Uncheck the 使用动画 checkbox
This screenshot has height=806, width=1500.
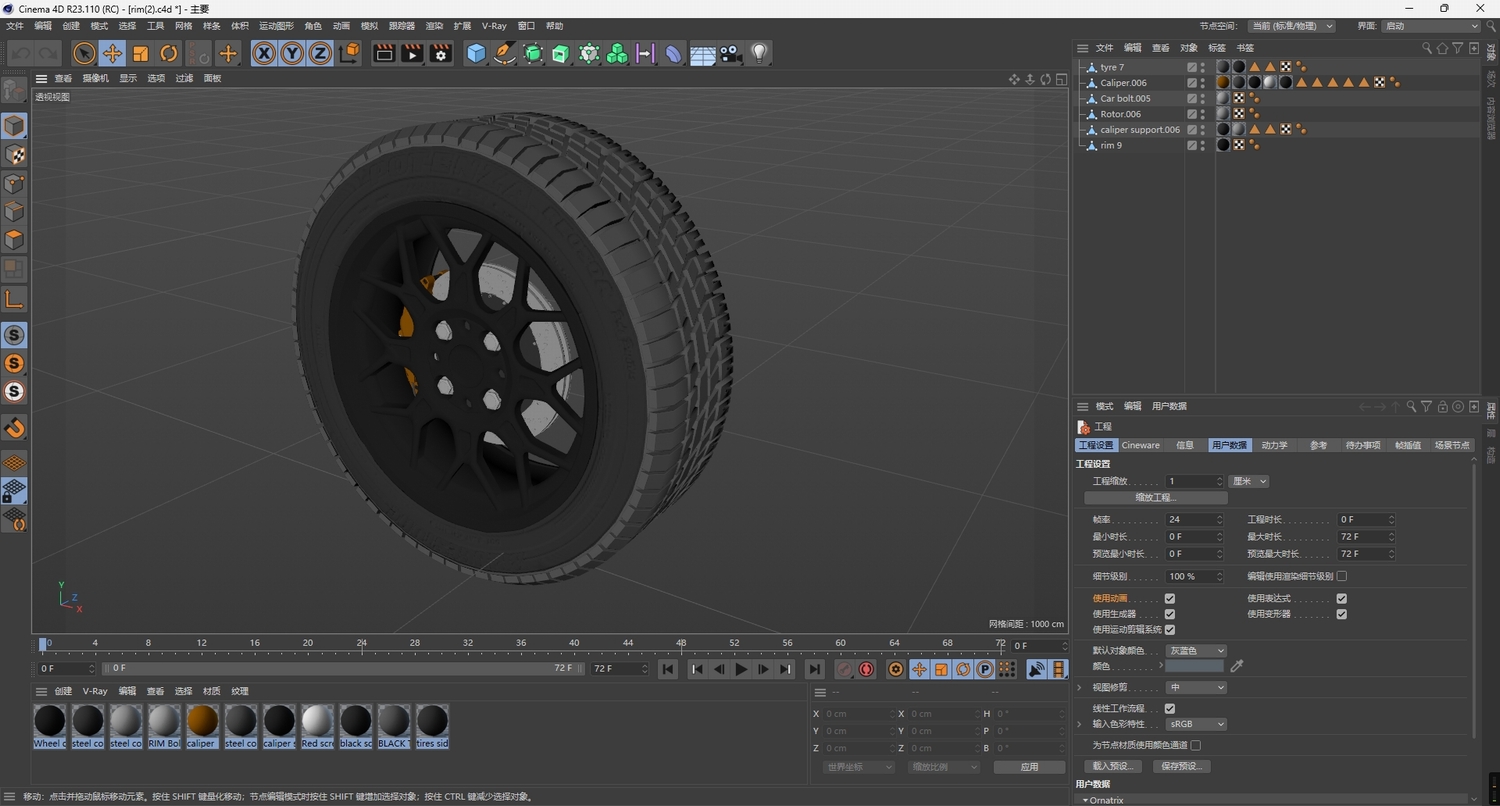click(x=1170, y=598)
